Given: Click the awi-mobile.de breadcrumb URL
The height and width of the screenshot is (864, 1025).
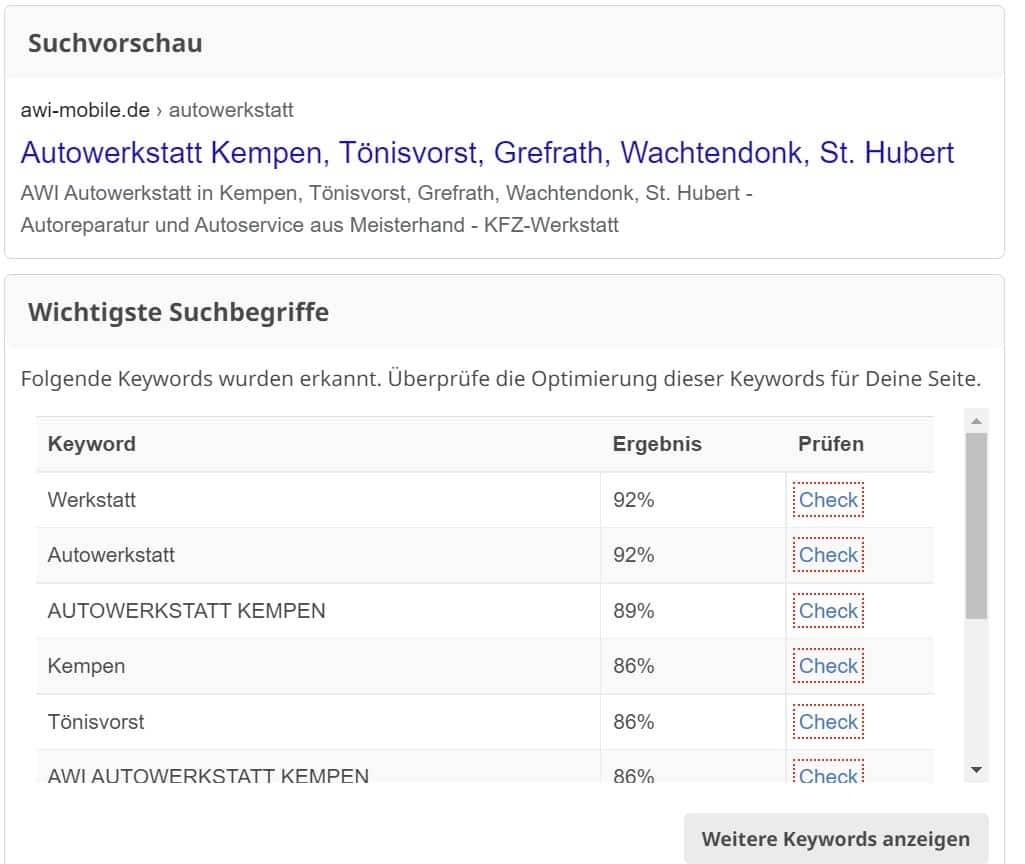Looking at the screenshot, I should [x=157, y=110].
